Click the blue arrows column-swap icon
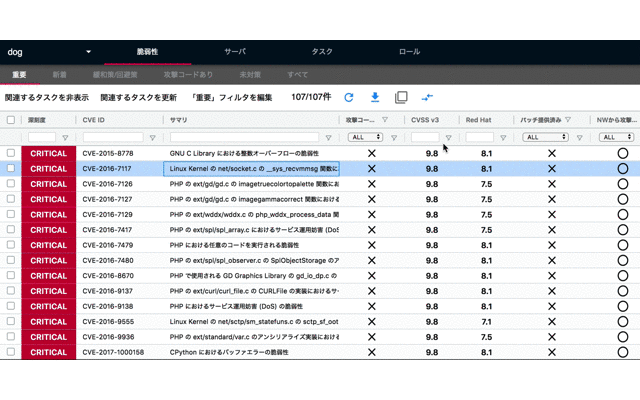Viewport: 640px width, 400px height. tap(427, 97)
